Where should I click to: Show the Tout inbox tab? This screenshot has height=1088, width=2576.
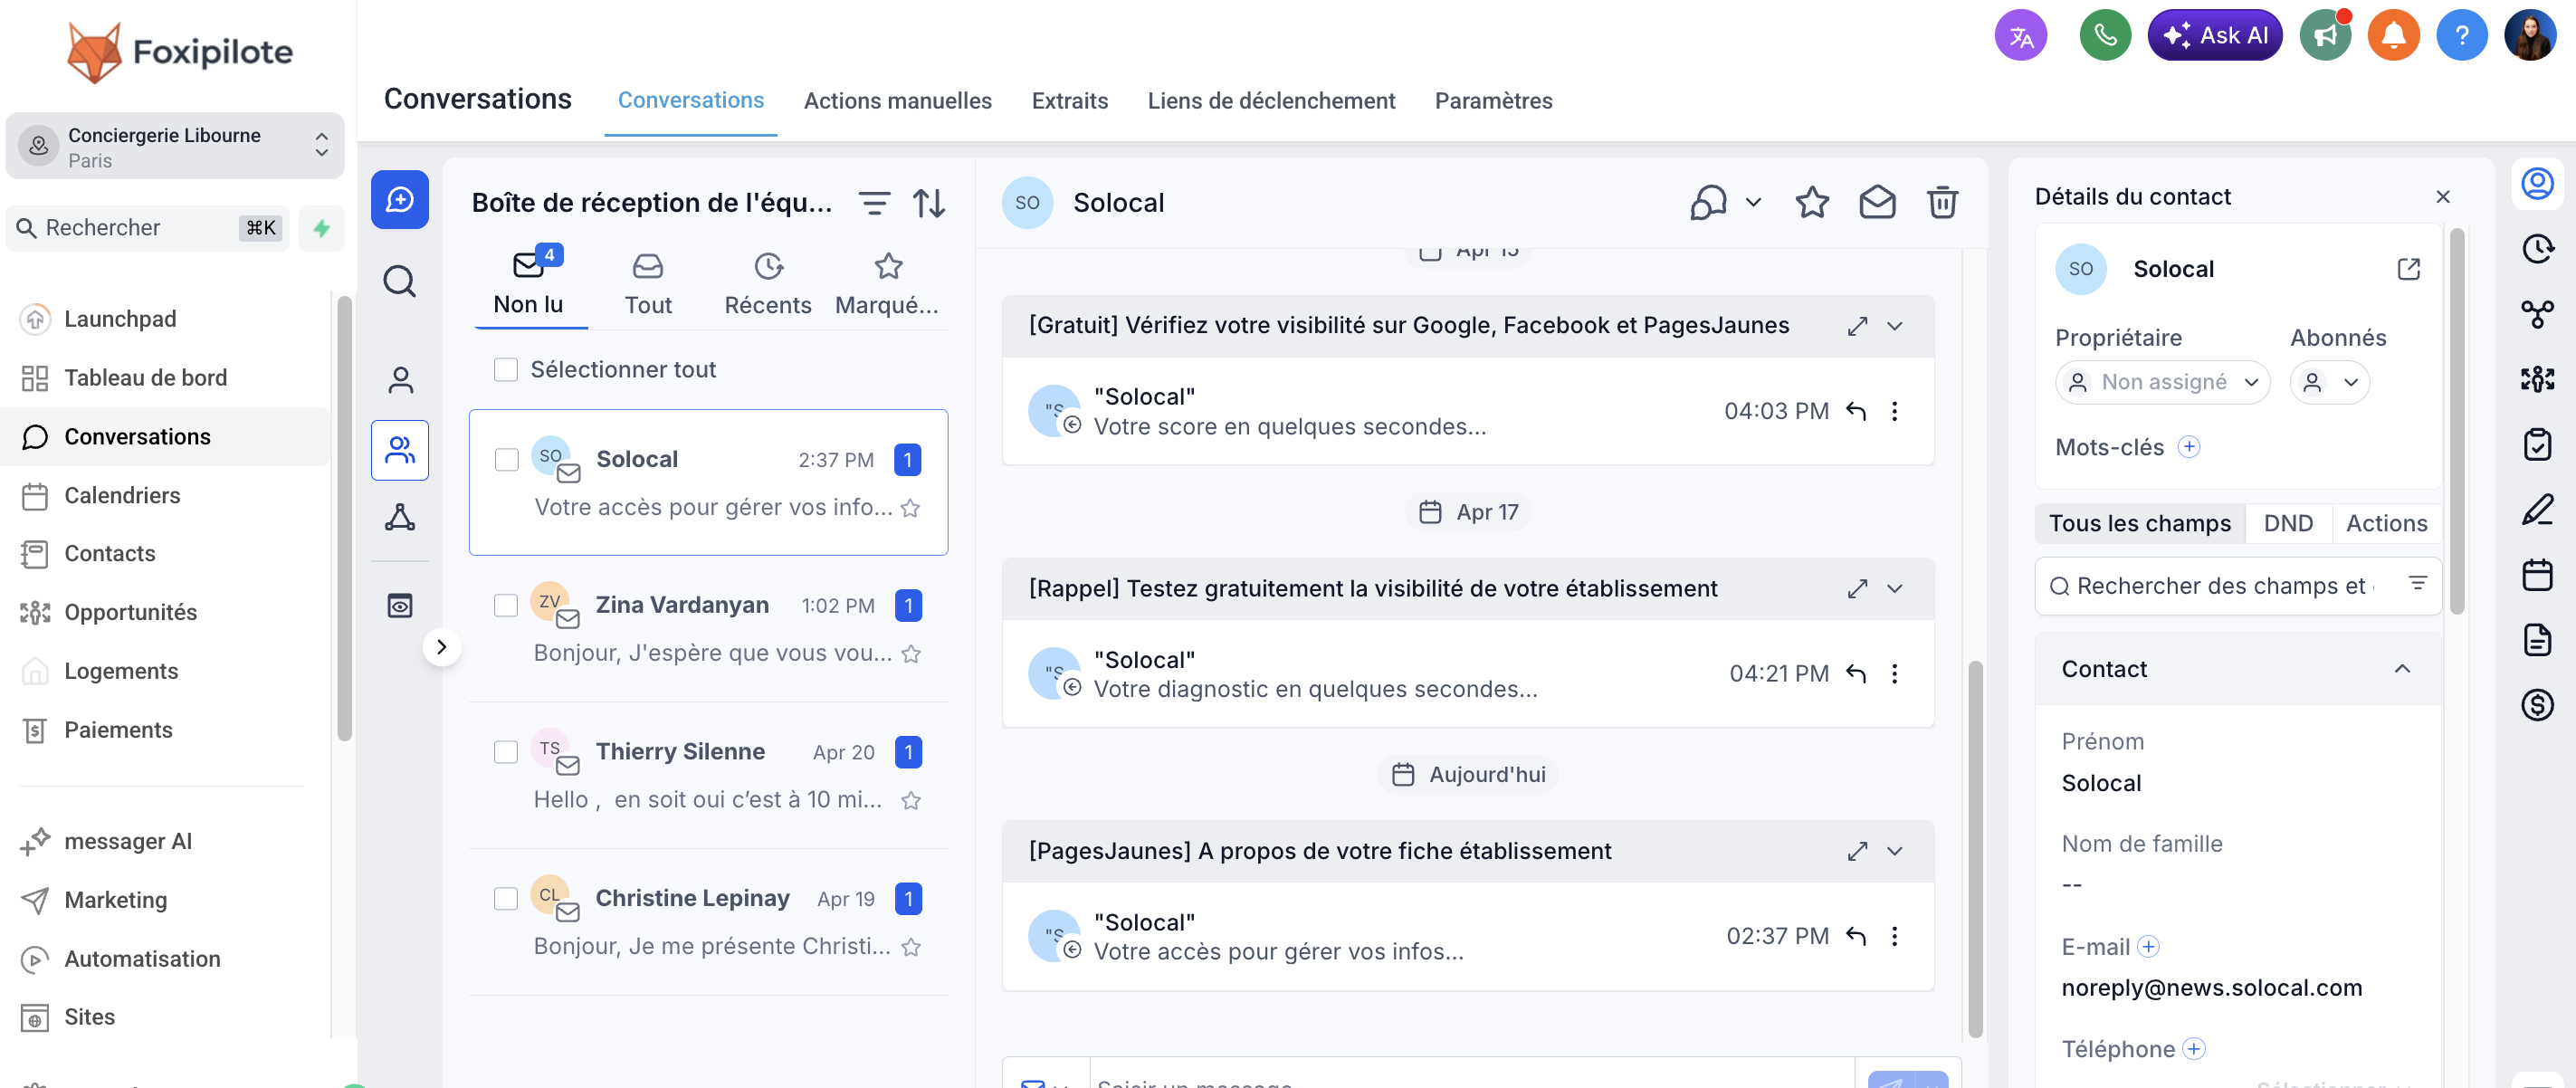coord(648,286)
